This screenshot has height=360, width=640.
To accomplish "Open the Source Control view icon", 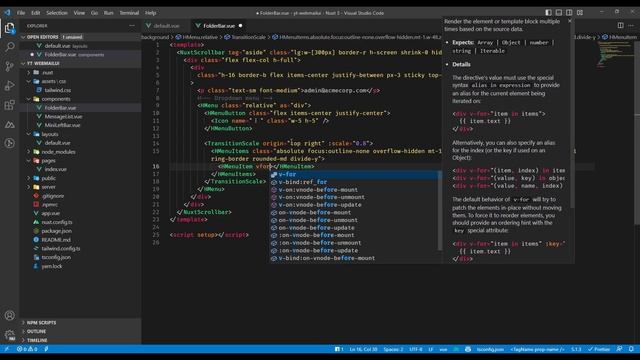I will [9, 66].
